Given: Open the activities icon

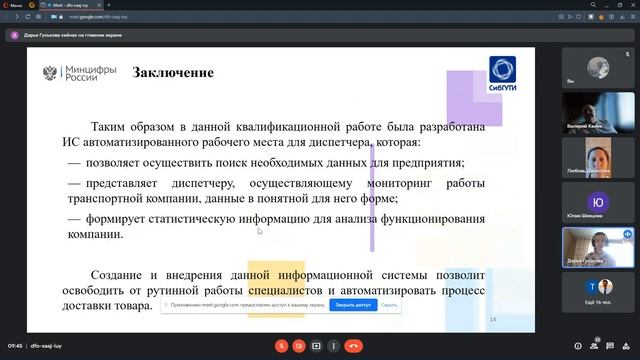Looking at the screenshot, I should point(626,346).
